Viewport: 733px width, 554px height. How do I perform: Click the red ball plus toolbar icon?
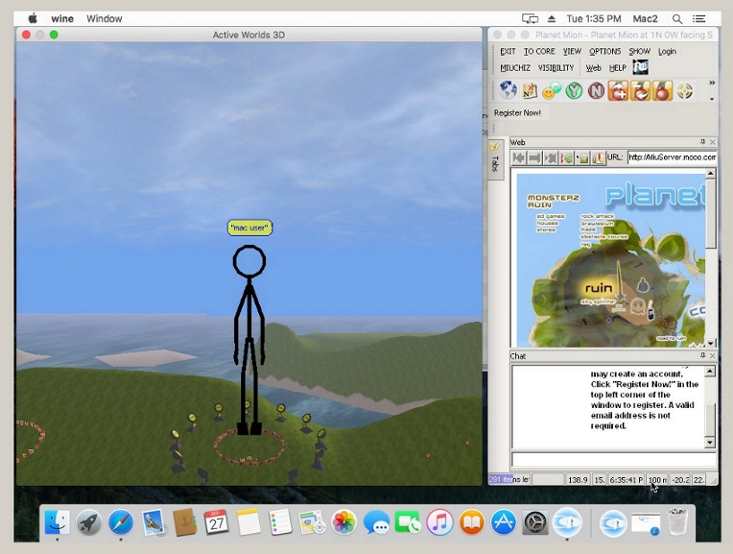click(x=618, y=91)
